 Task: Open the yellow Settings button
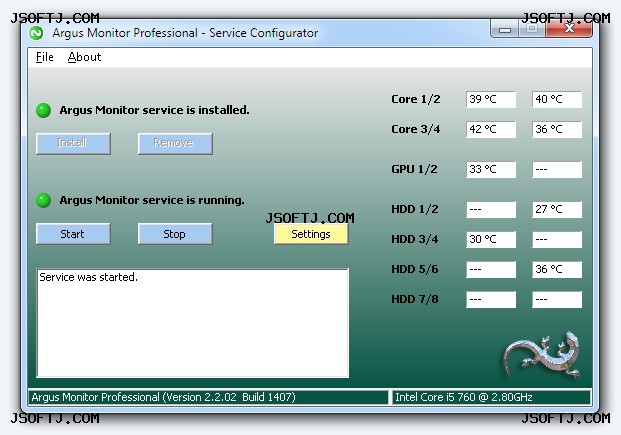pos(311,234)
